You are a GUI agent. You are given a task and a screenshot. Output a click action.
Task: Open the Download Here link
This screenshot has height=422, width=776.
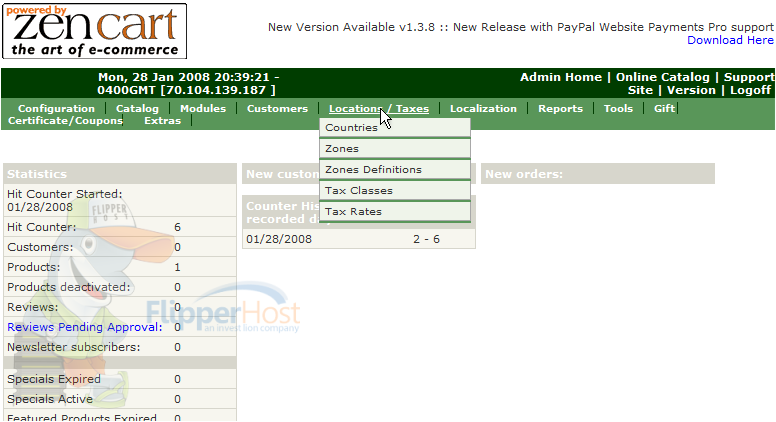[730, 41]
